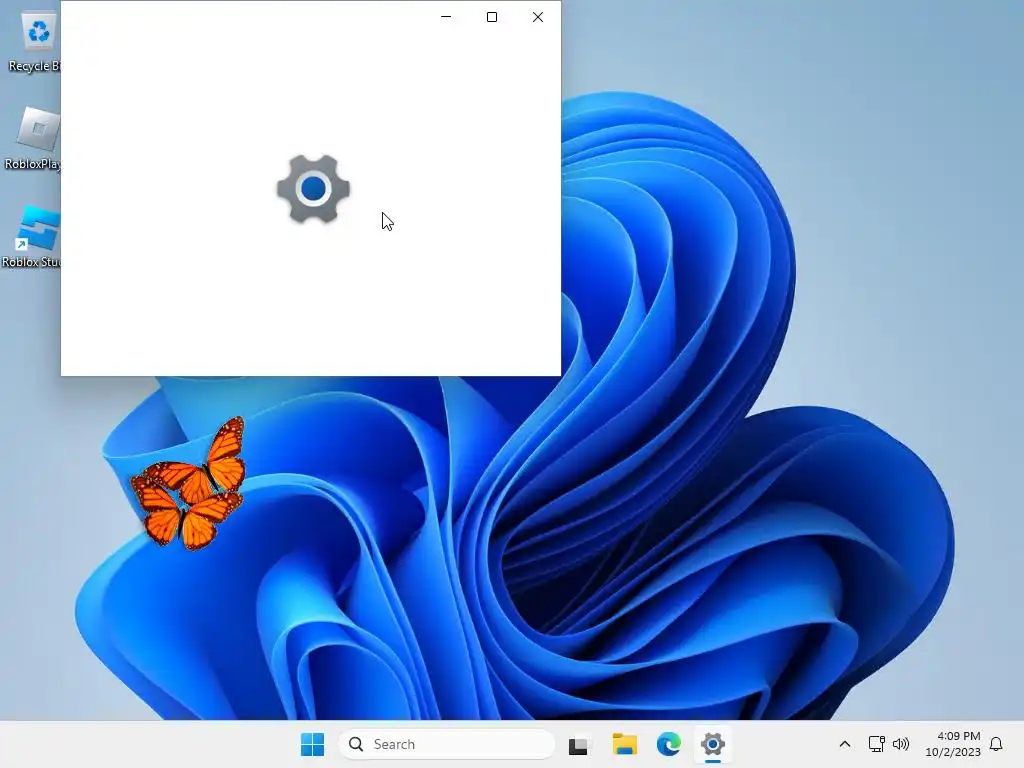Launch File Explorer from taskbar
The image size is (1024, 768).
(x=624, y=744)
